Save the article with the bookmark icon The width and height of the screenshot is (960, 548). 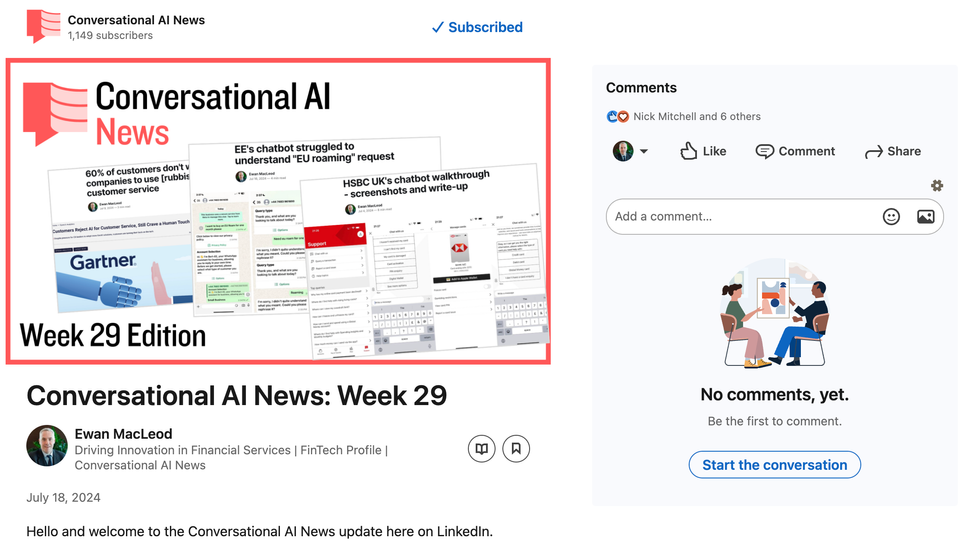(x=516, y=449)
